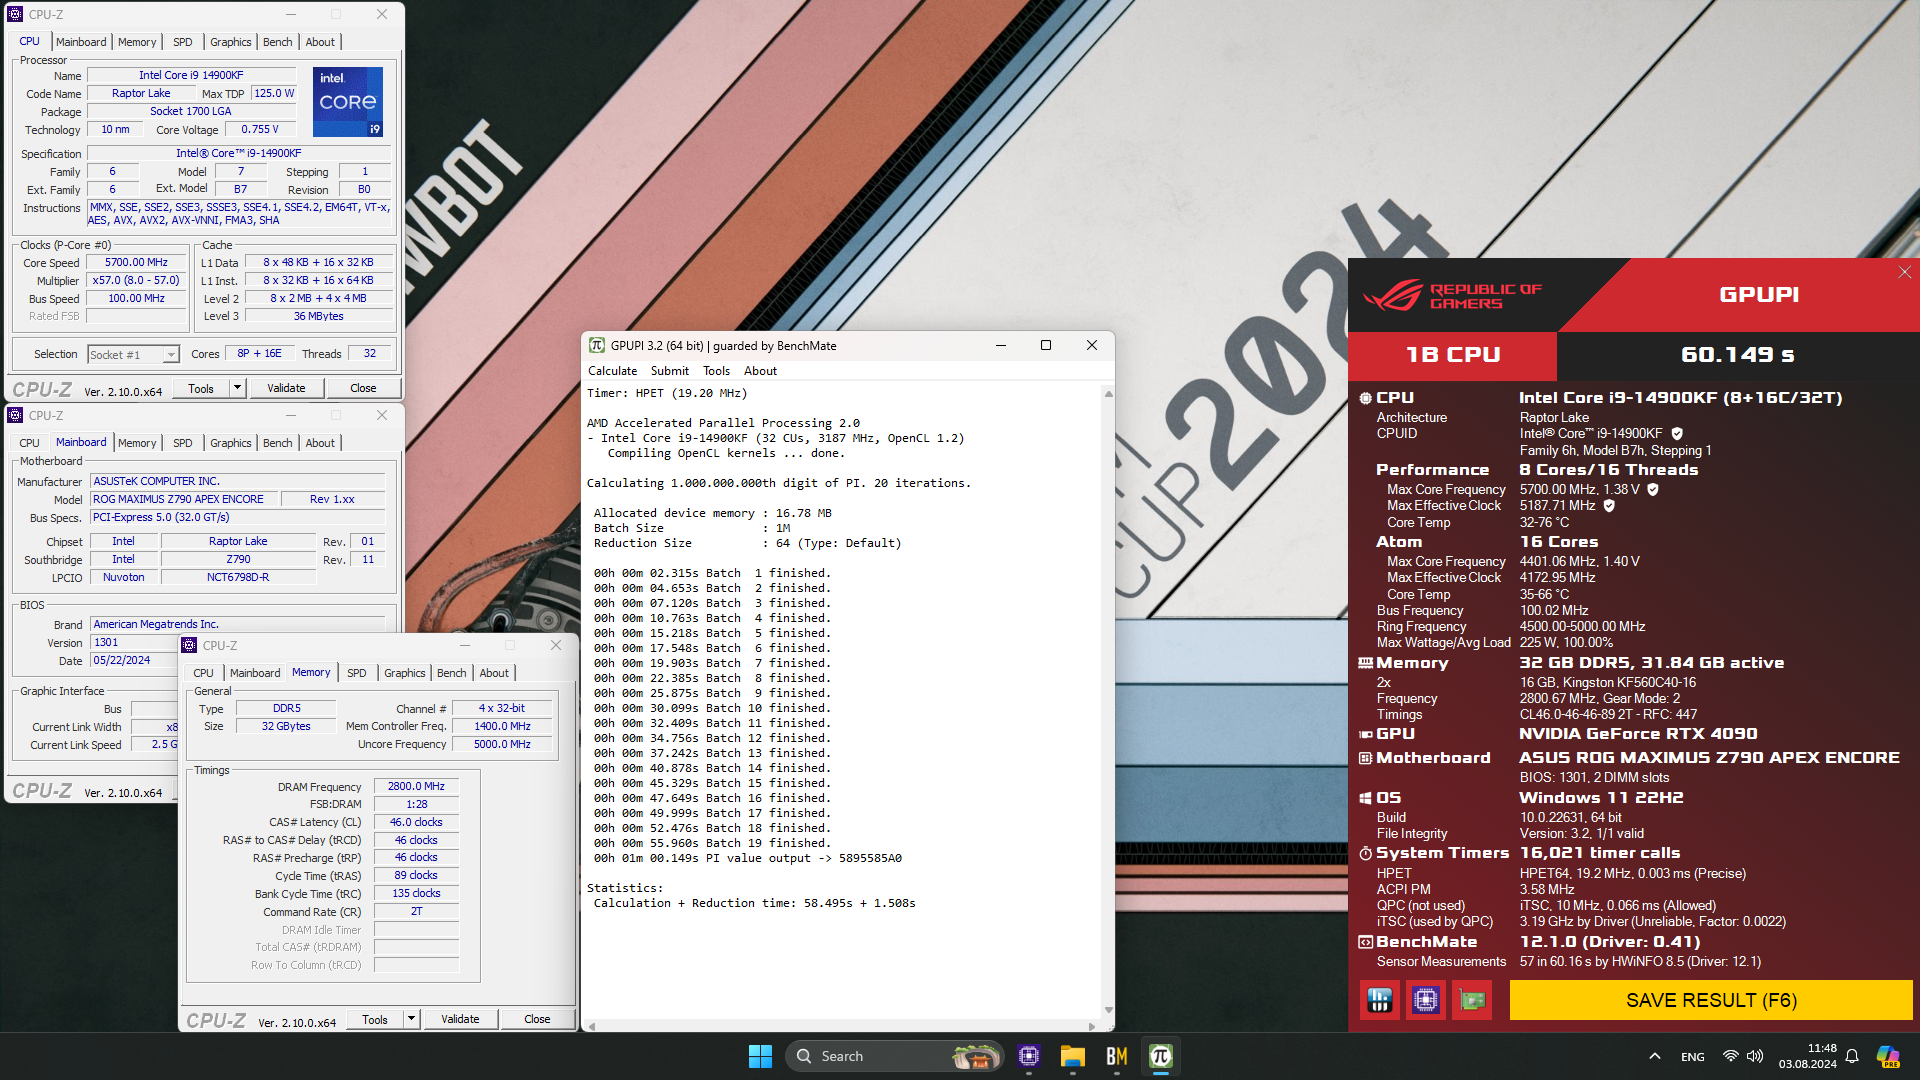
Task: Click the GPUPI scrollbar up arrow
Action: tap(1108, 394)
